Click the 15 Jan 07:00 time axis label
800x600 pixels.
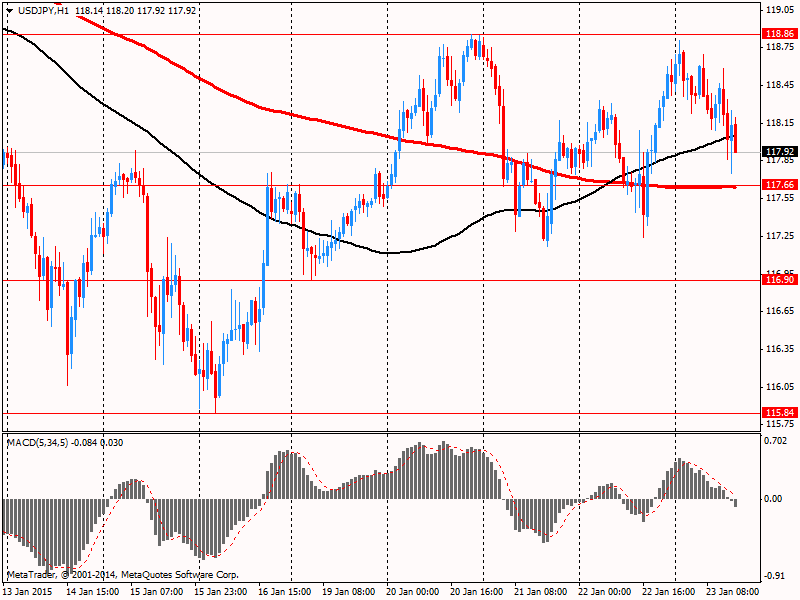tap(157, 592)
